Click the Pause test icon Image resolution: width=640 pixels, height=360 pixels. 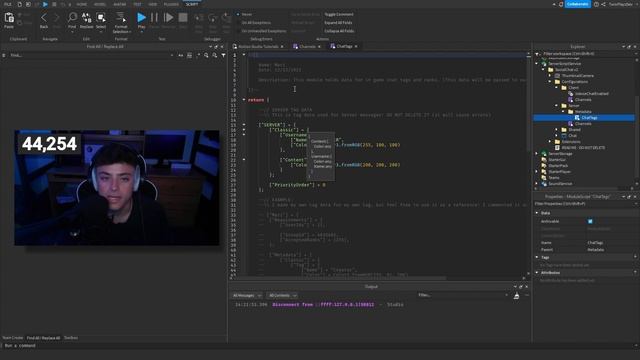click(x=154, y=17)
